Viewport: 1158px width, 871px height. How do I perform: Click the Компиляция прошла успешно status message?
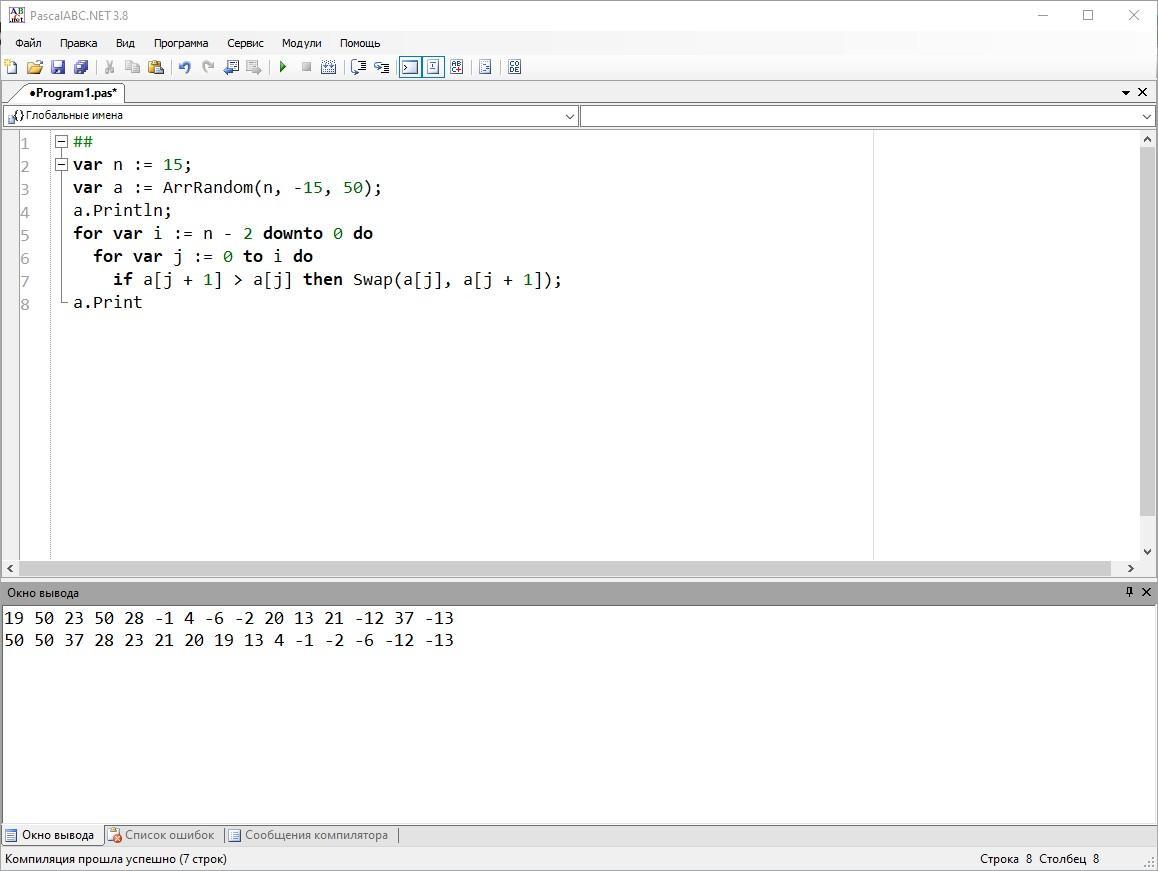click(x=116, y=858)
